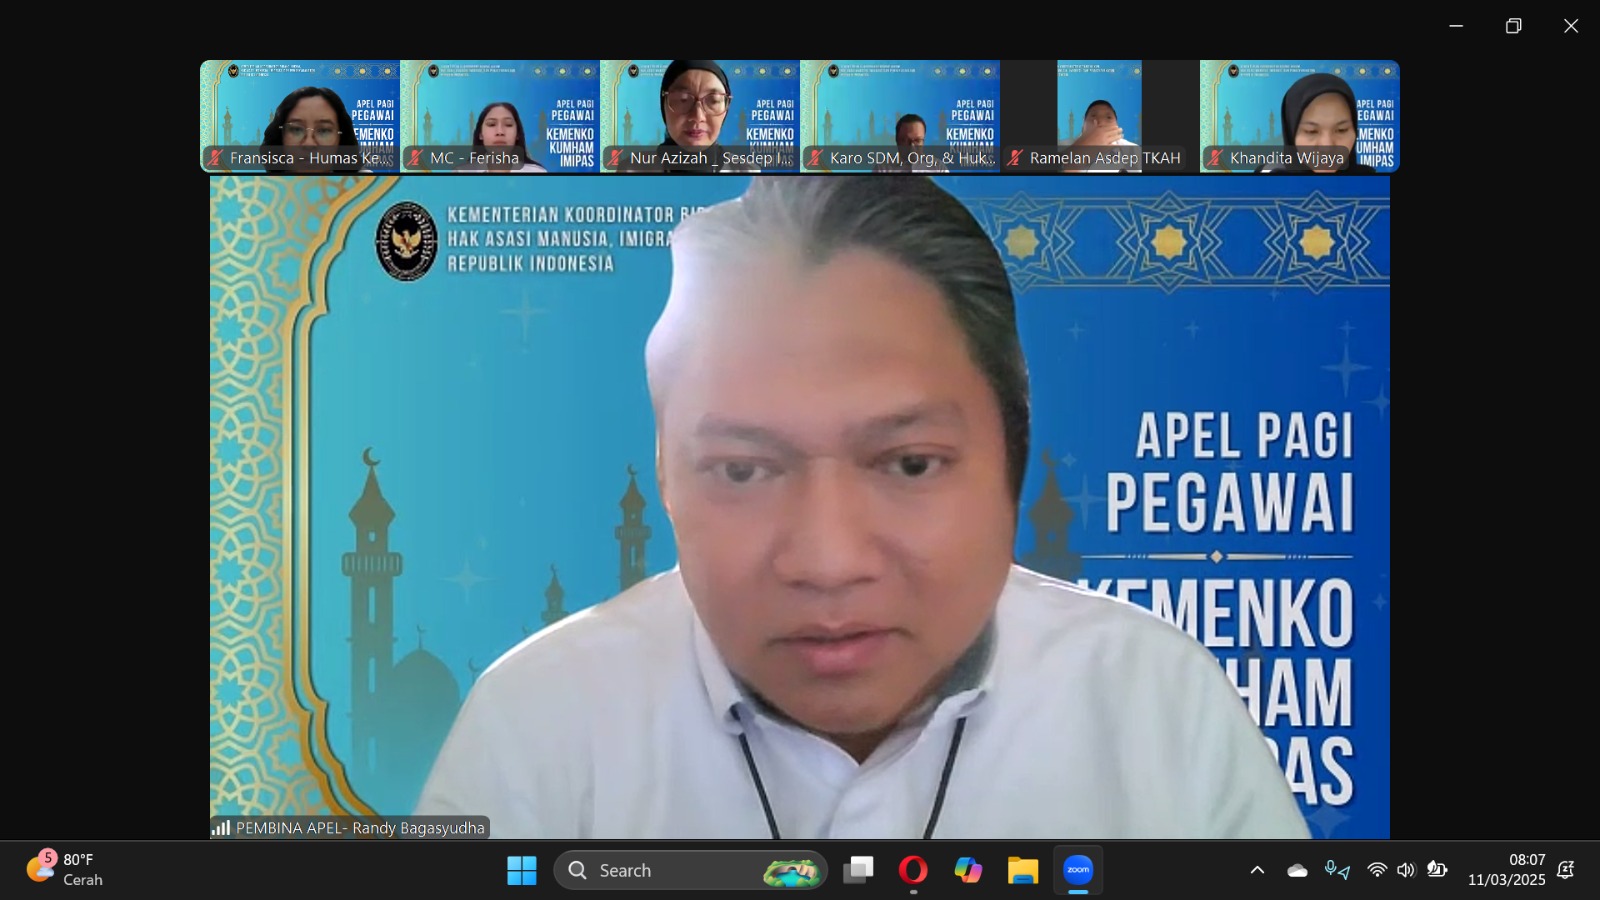The width and height of the screenshot is (1600, 900).
Task: Click the muted mic icon on Fransisca's tile
Action: click(216, 158)
